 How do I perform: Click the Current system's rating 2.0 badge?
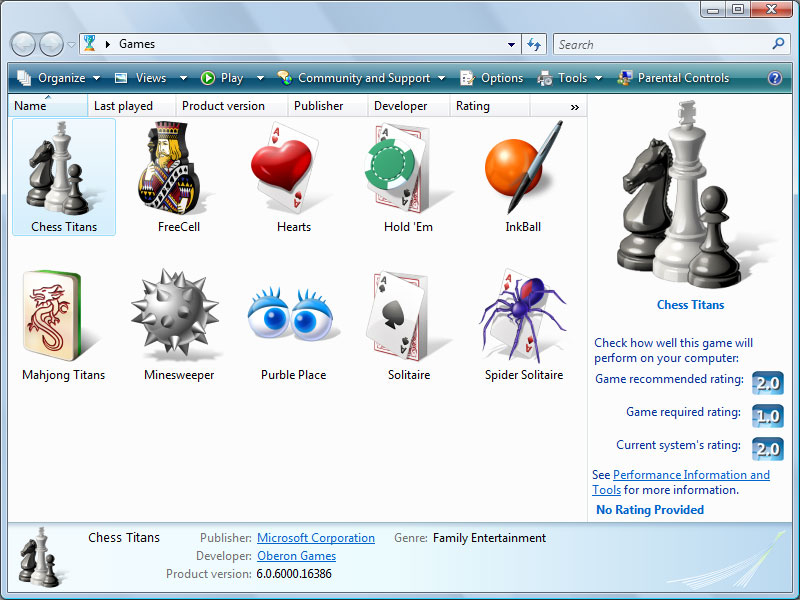[x=767, y=449]
